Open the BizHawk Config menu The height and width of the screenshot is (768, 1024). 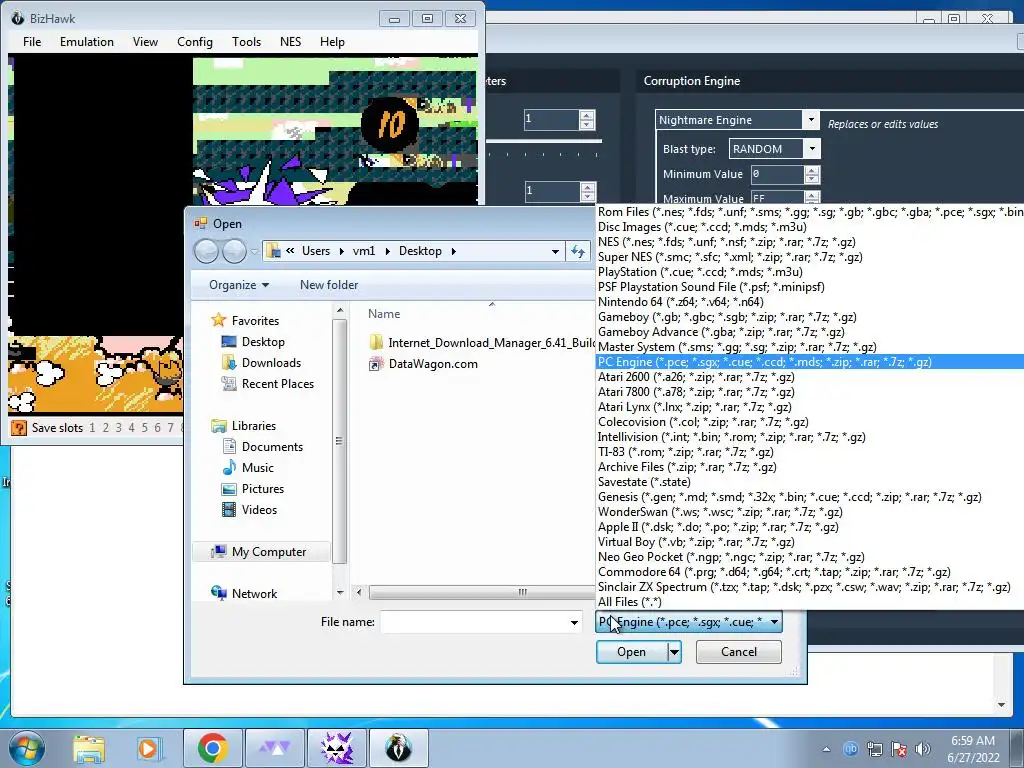click(195, 42)
